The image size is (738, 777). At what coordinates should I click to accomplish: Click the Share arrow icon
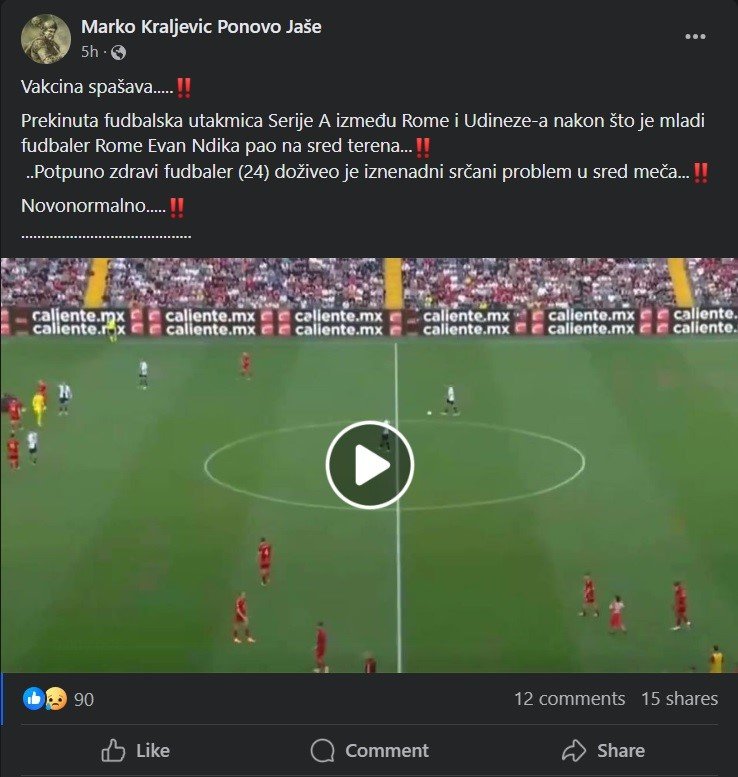[x=574, y=750]
